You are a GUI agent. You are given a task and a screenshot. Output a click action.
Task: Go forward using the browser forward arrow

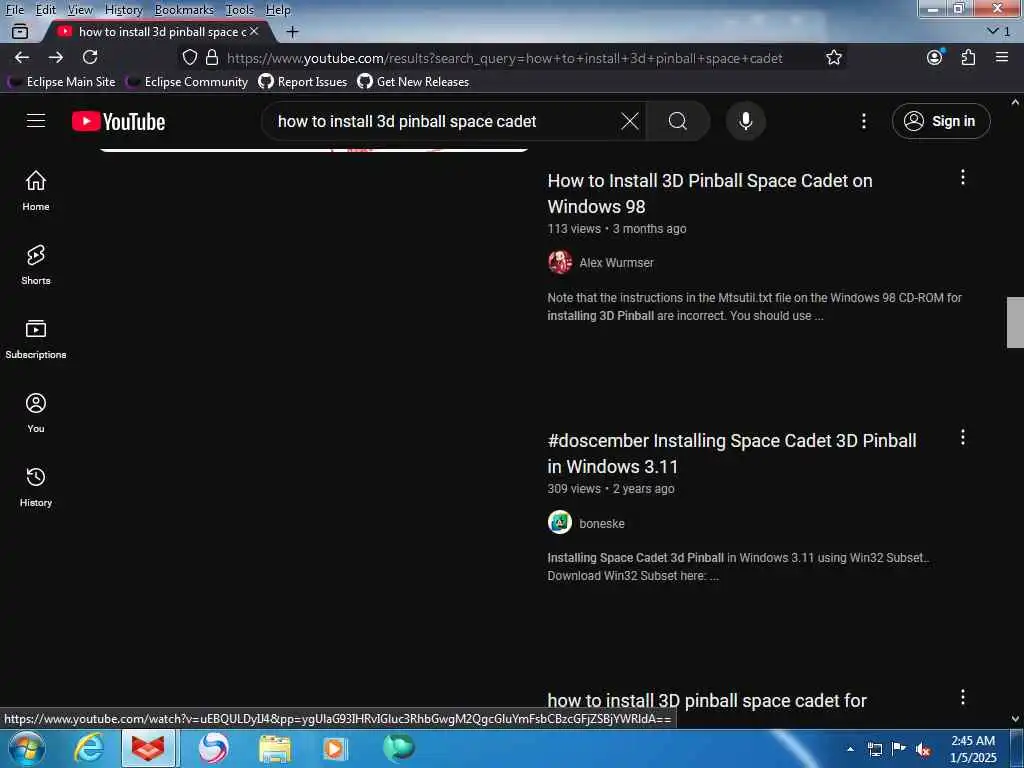[56, 57]
